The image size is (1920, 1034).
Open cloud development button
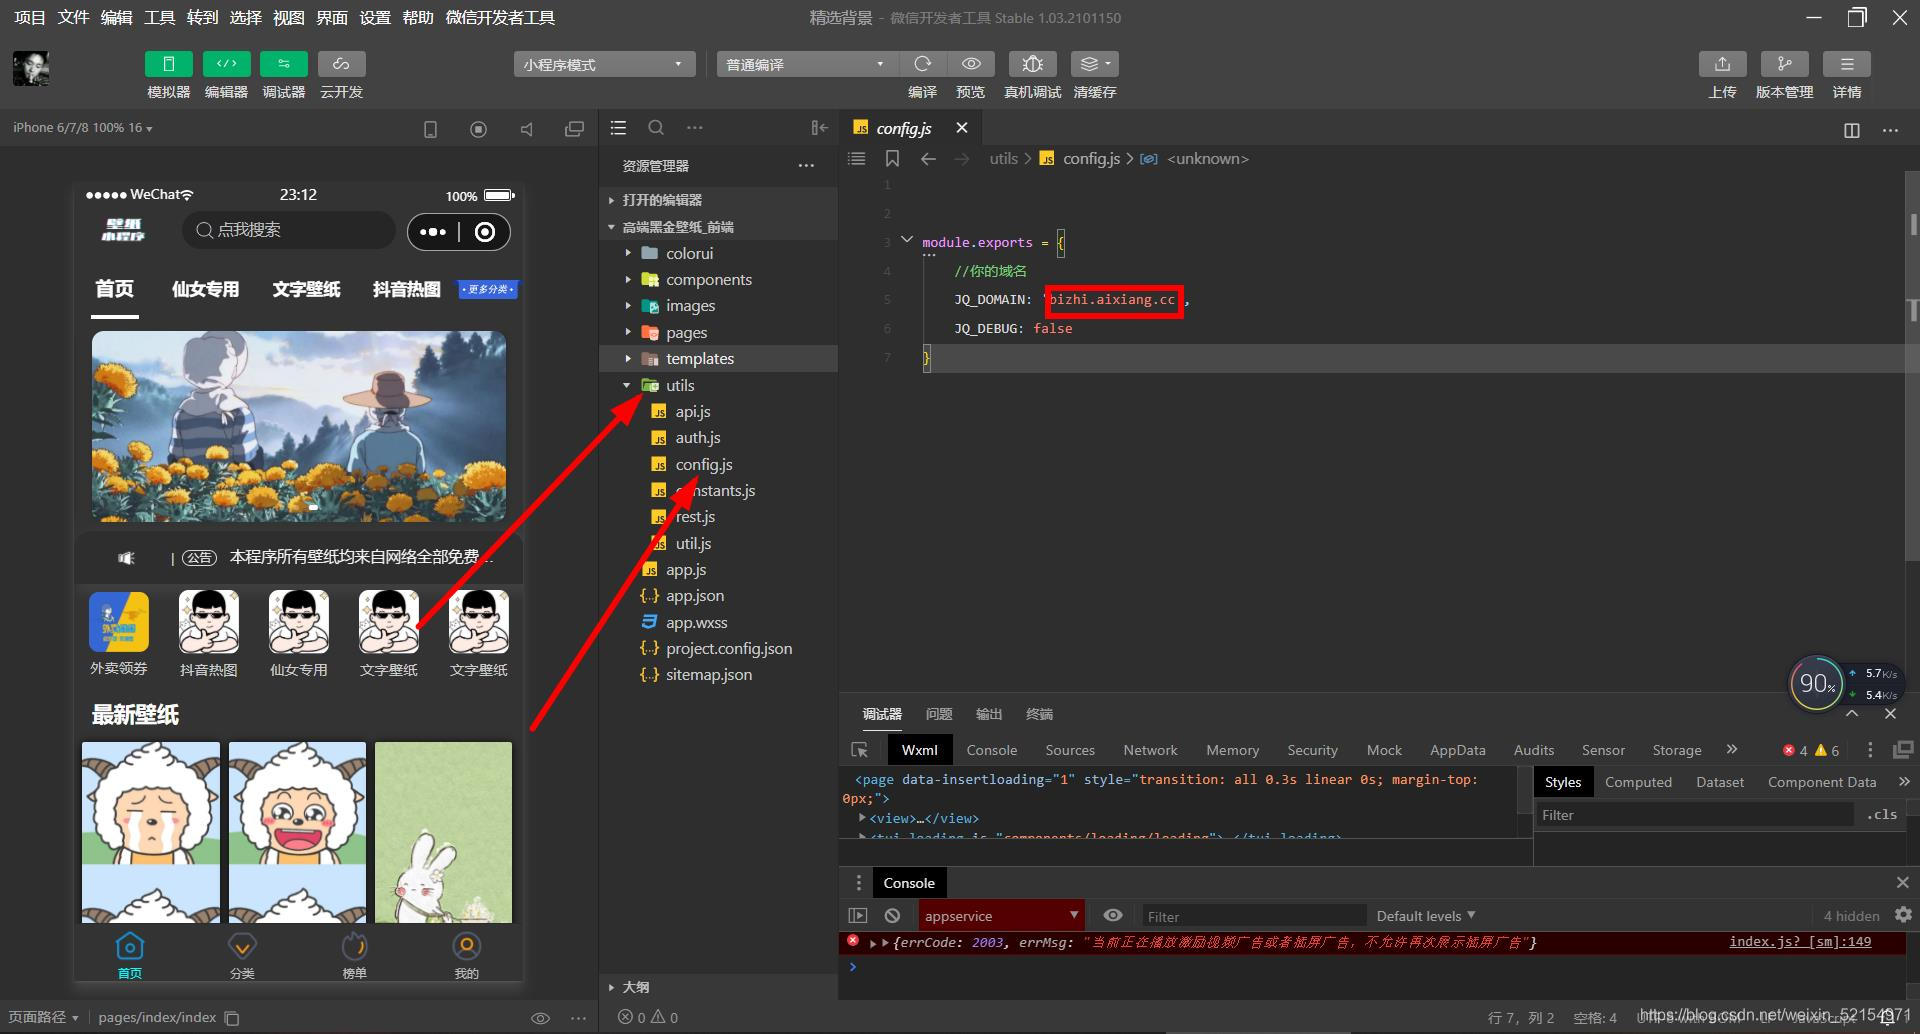tap(341, 64)
